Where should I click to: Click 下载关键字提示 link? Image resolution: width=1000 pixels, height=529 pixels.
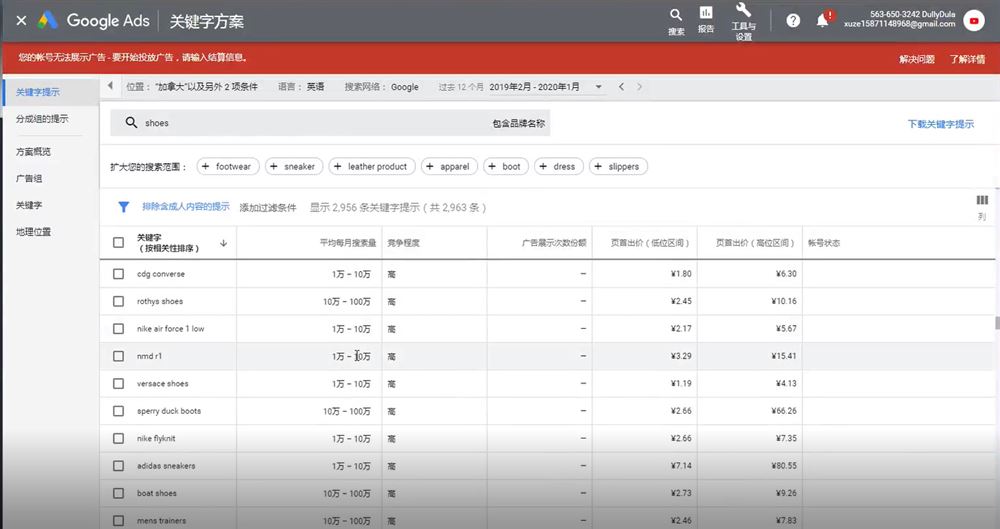point(941,124)
